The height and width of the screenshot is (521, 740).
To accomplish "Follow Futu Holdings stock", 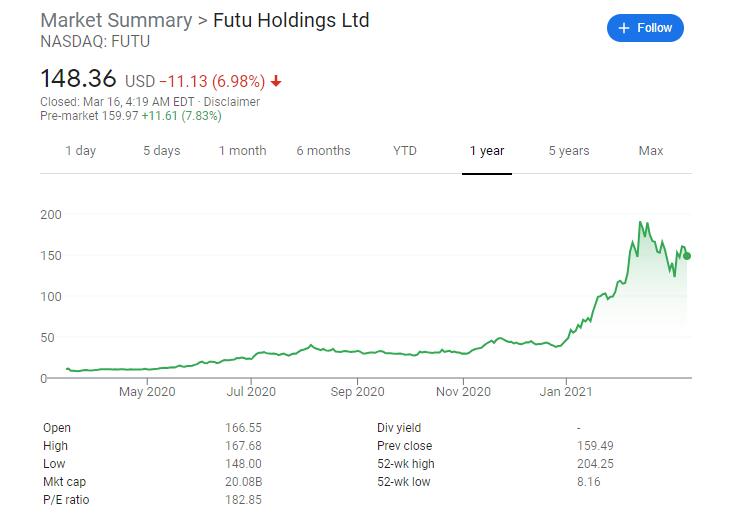I will pyautogui.click(x=645, y=28).
